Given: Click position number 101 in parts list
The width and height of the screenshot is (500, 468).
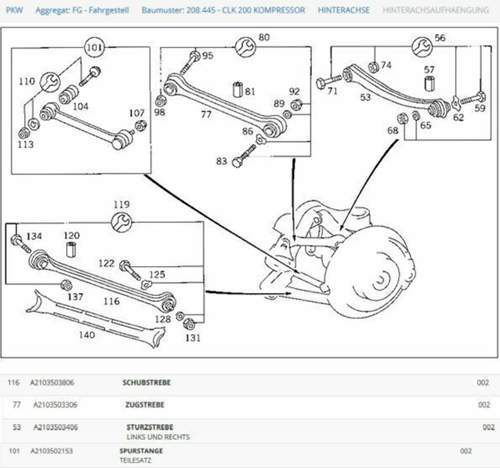Looking at the screenshot, I should click(x=14, y=451).
